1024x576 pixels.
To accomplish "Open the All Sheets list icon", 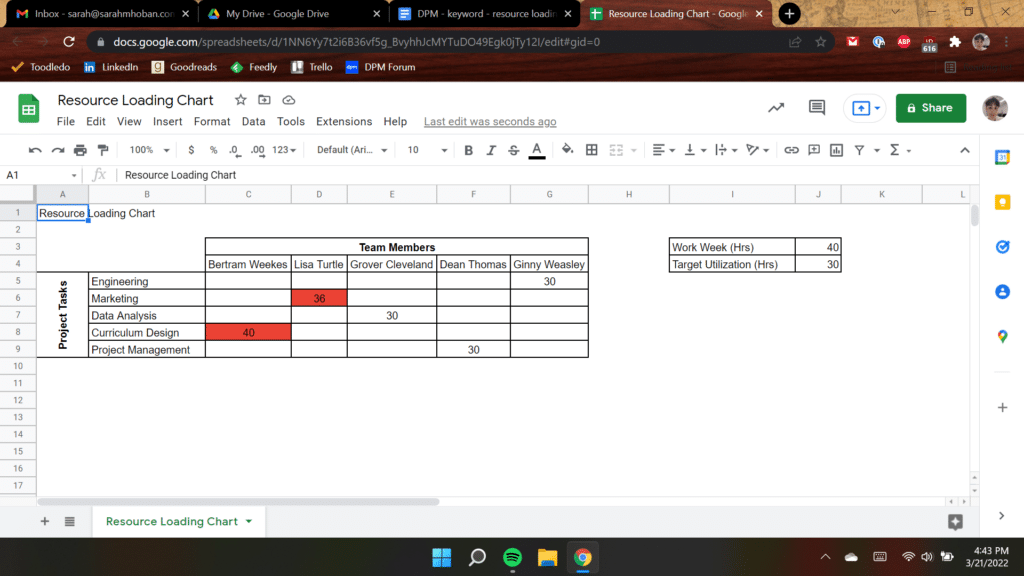I will (69, 521).
